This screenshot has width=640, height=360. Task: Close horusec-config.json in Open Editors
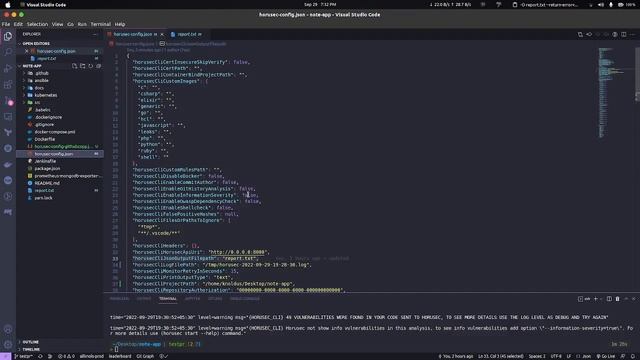pos(27,51)
